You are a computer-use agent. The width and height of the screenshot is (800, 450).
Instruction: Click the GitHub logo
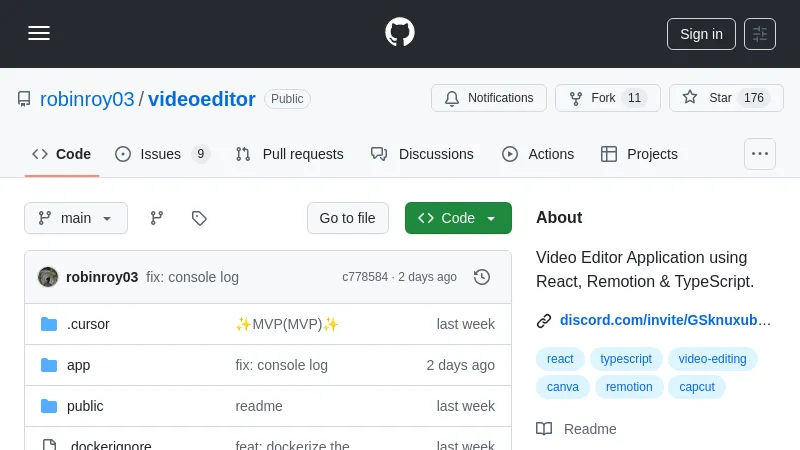[x=400, y=32]
